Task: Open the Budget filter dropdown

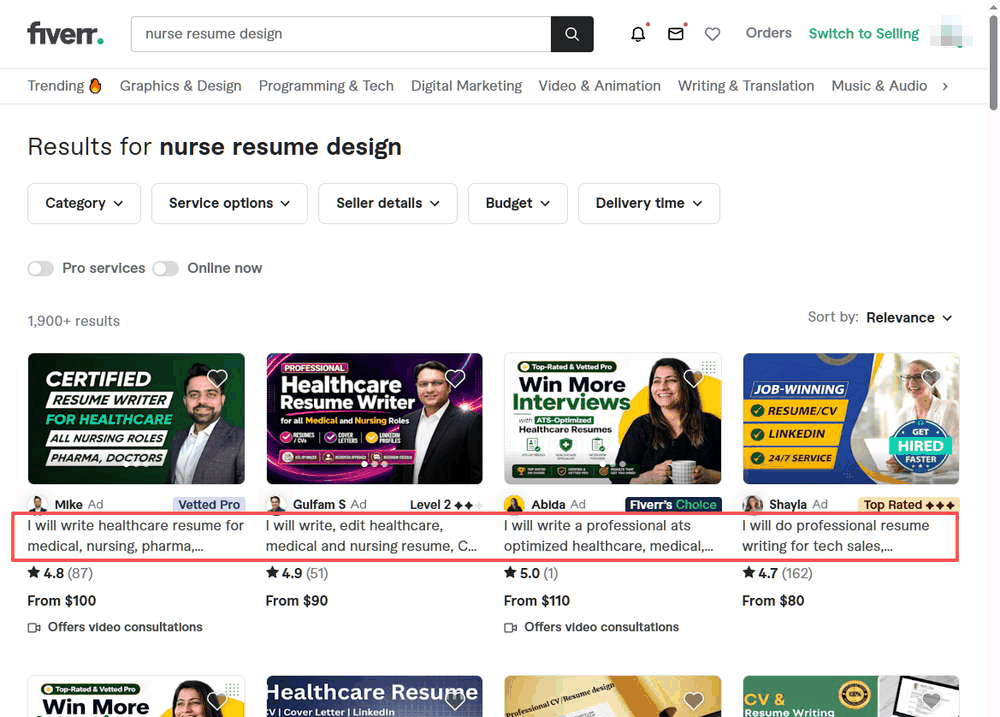Action: [518, 203]
